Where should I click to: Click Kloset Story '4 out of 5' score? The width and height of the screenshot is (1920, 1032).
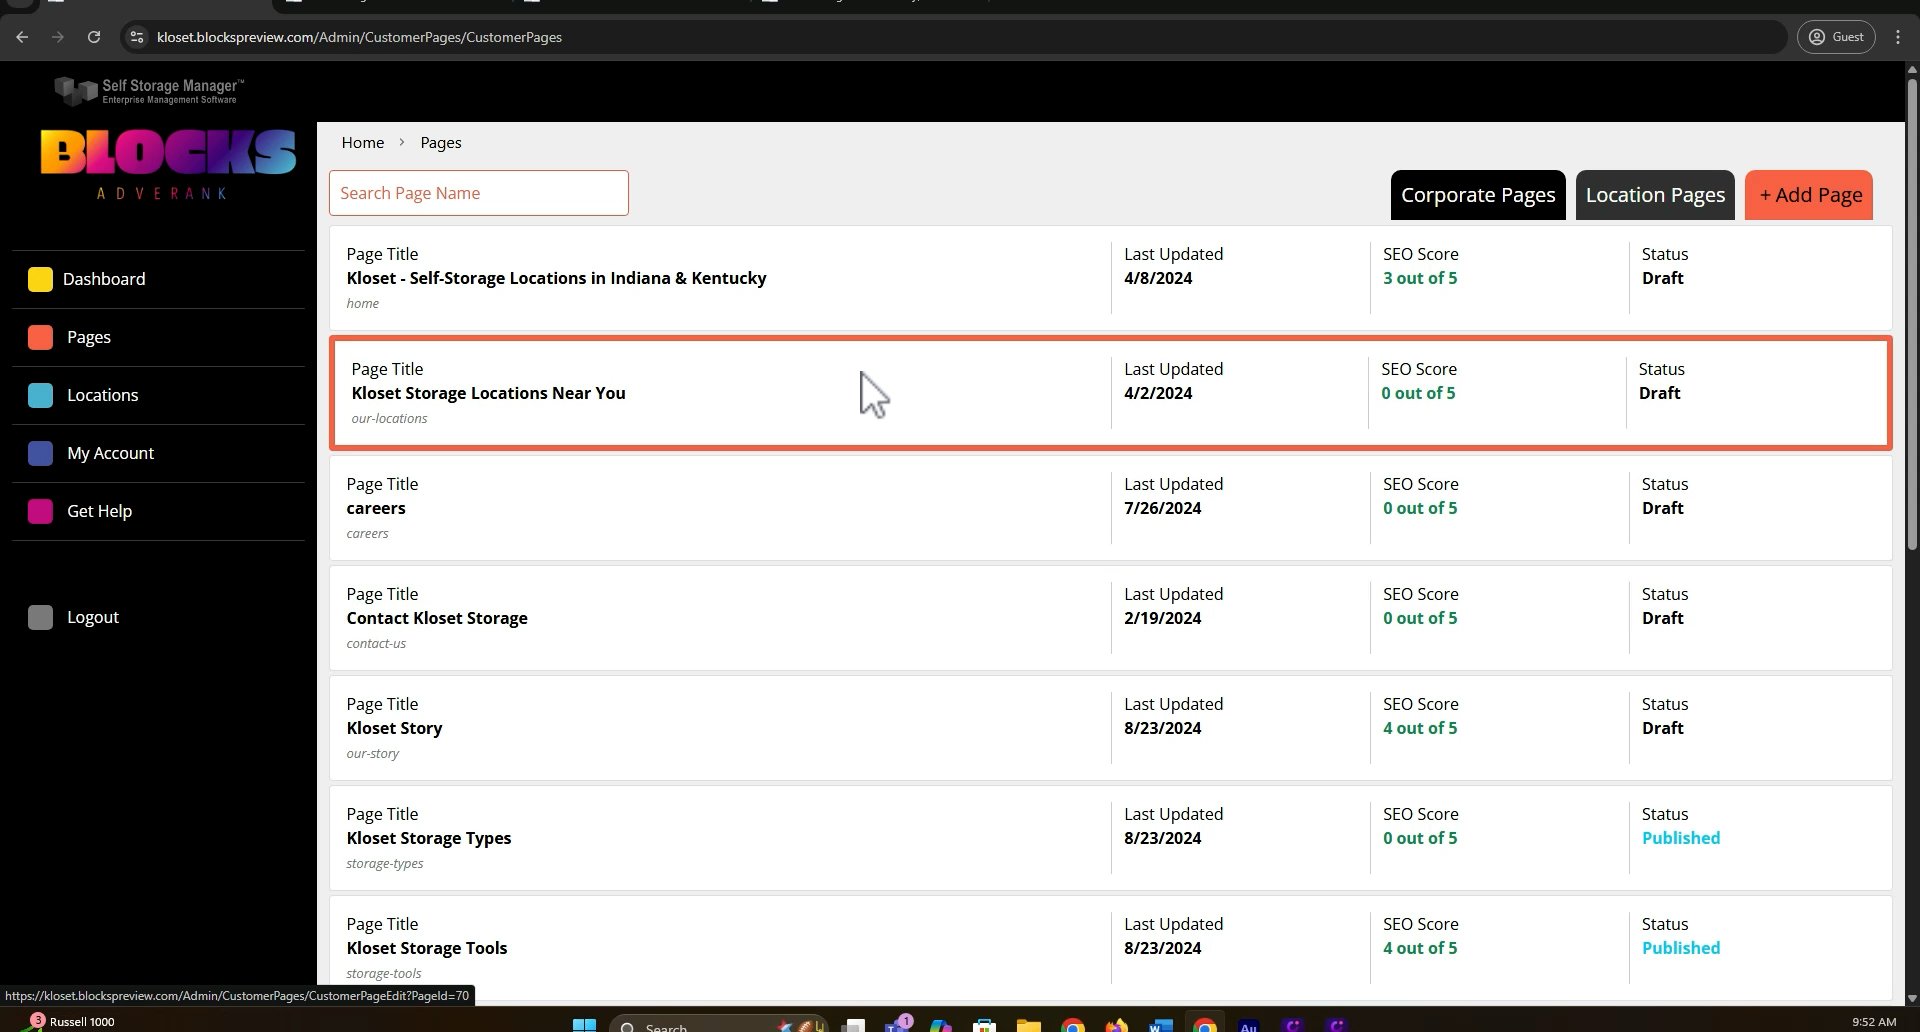(x=1420, y=728)
